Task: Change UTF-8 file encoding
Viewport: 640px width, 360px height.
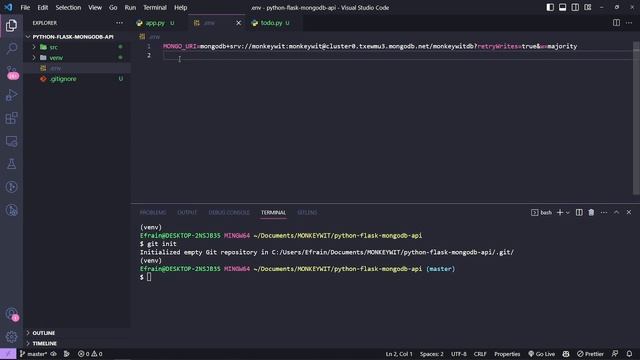Action: click(458, 354)
